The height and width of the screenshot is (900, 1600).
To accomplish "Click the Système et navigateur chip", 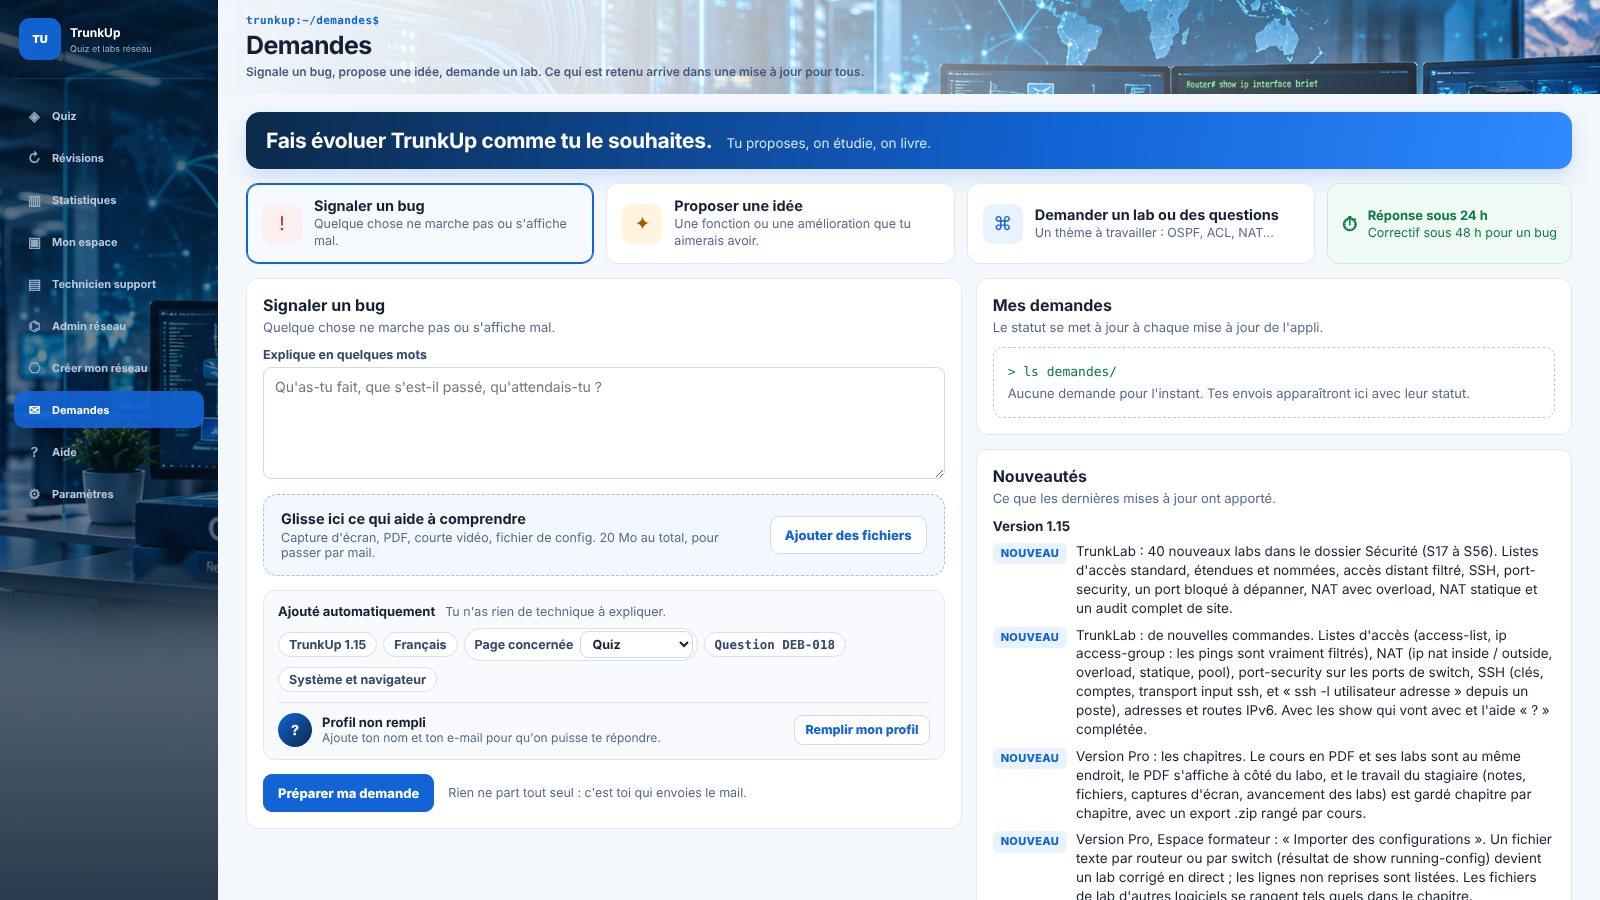I will tap(357, 680).
